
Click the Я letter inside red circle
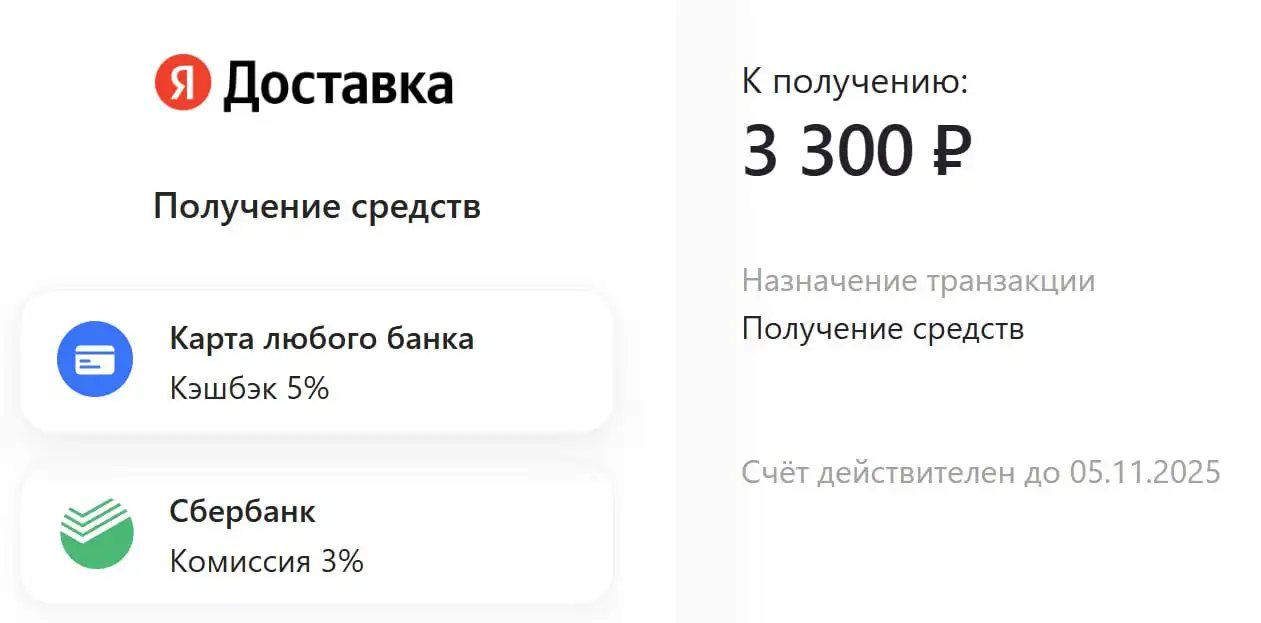pyautogui.click(x=183, y=84)
